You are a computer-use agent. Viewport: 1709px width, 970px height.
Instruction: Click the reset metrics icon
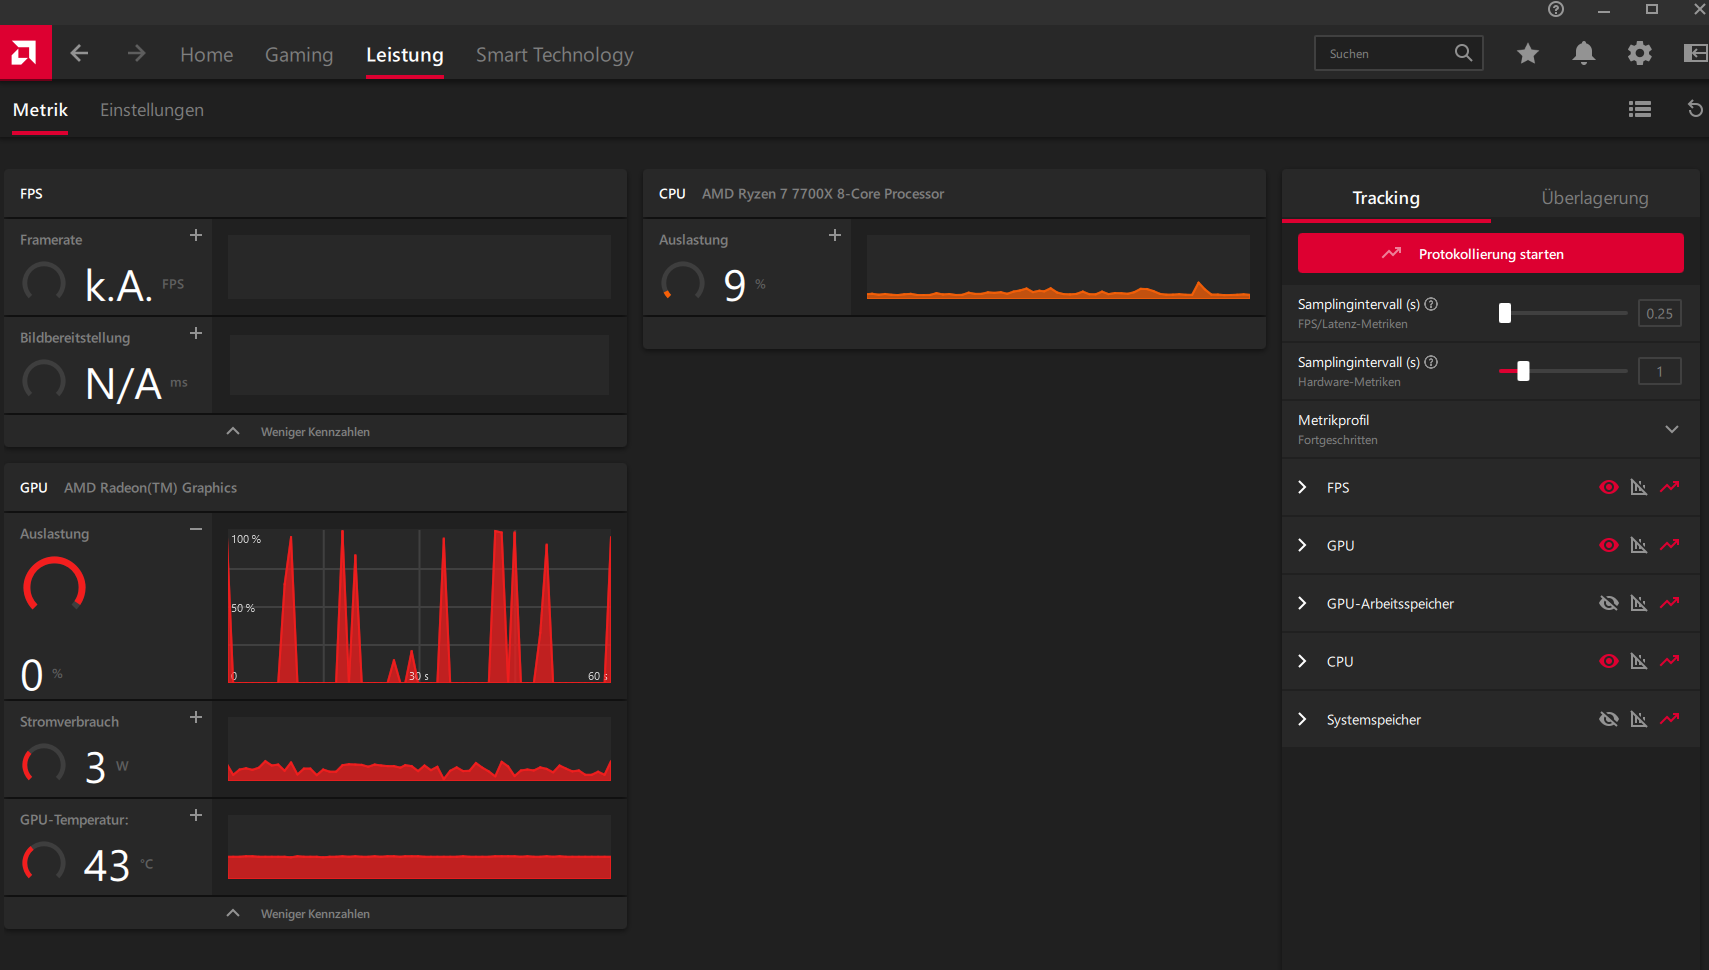[x=1695, y=109]
